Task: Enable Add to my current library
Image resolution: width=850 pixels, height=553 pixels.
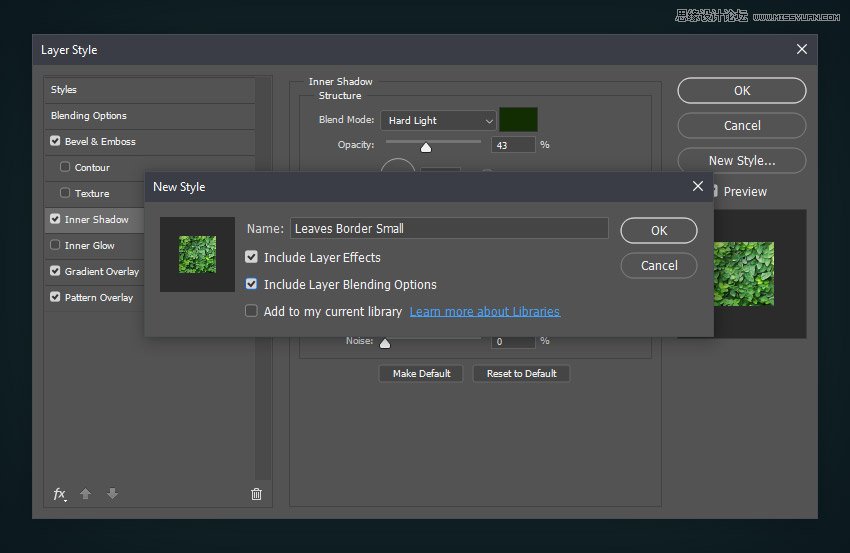Action: pyautogui.click(x=252, y=311)
